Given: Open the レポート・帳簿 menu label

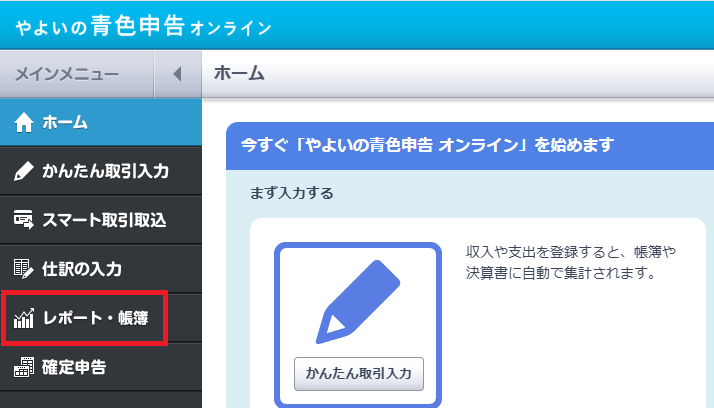Looking at the screenshot, I should pyautogui.click(x=96, y=318).
